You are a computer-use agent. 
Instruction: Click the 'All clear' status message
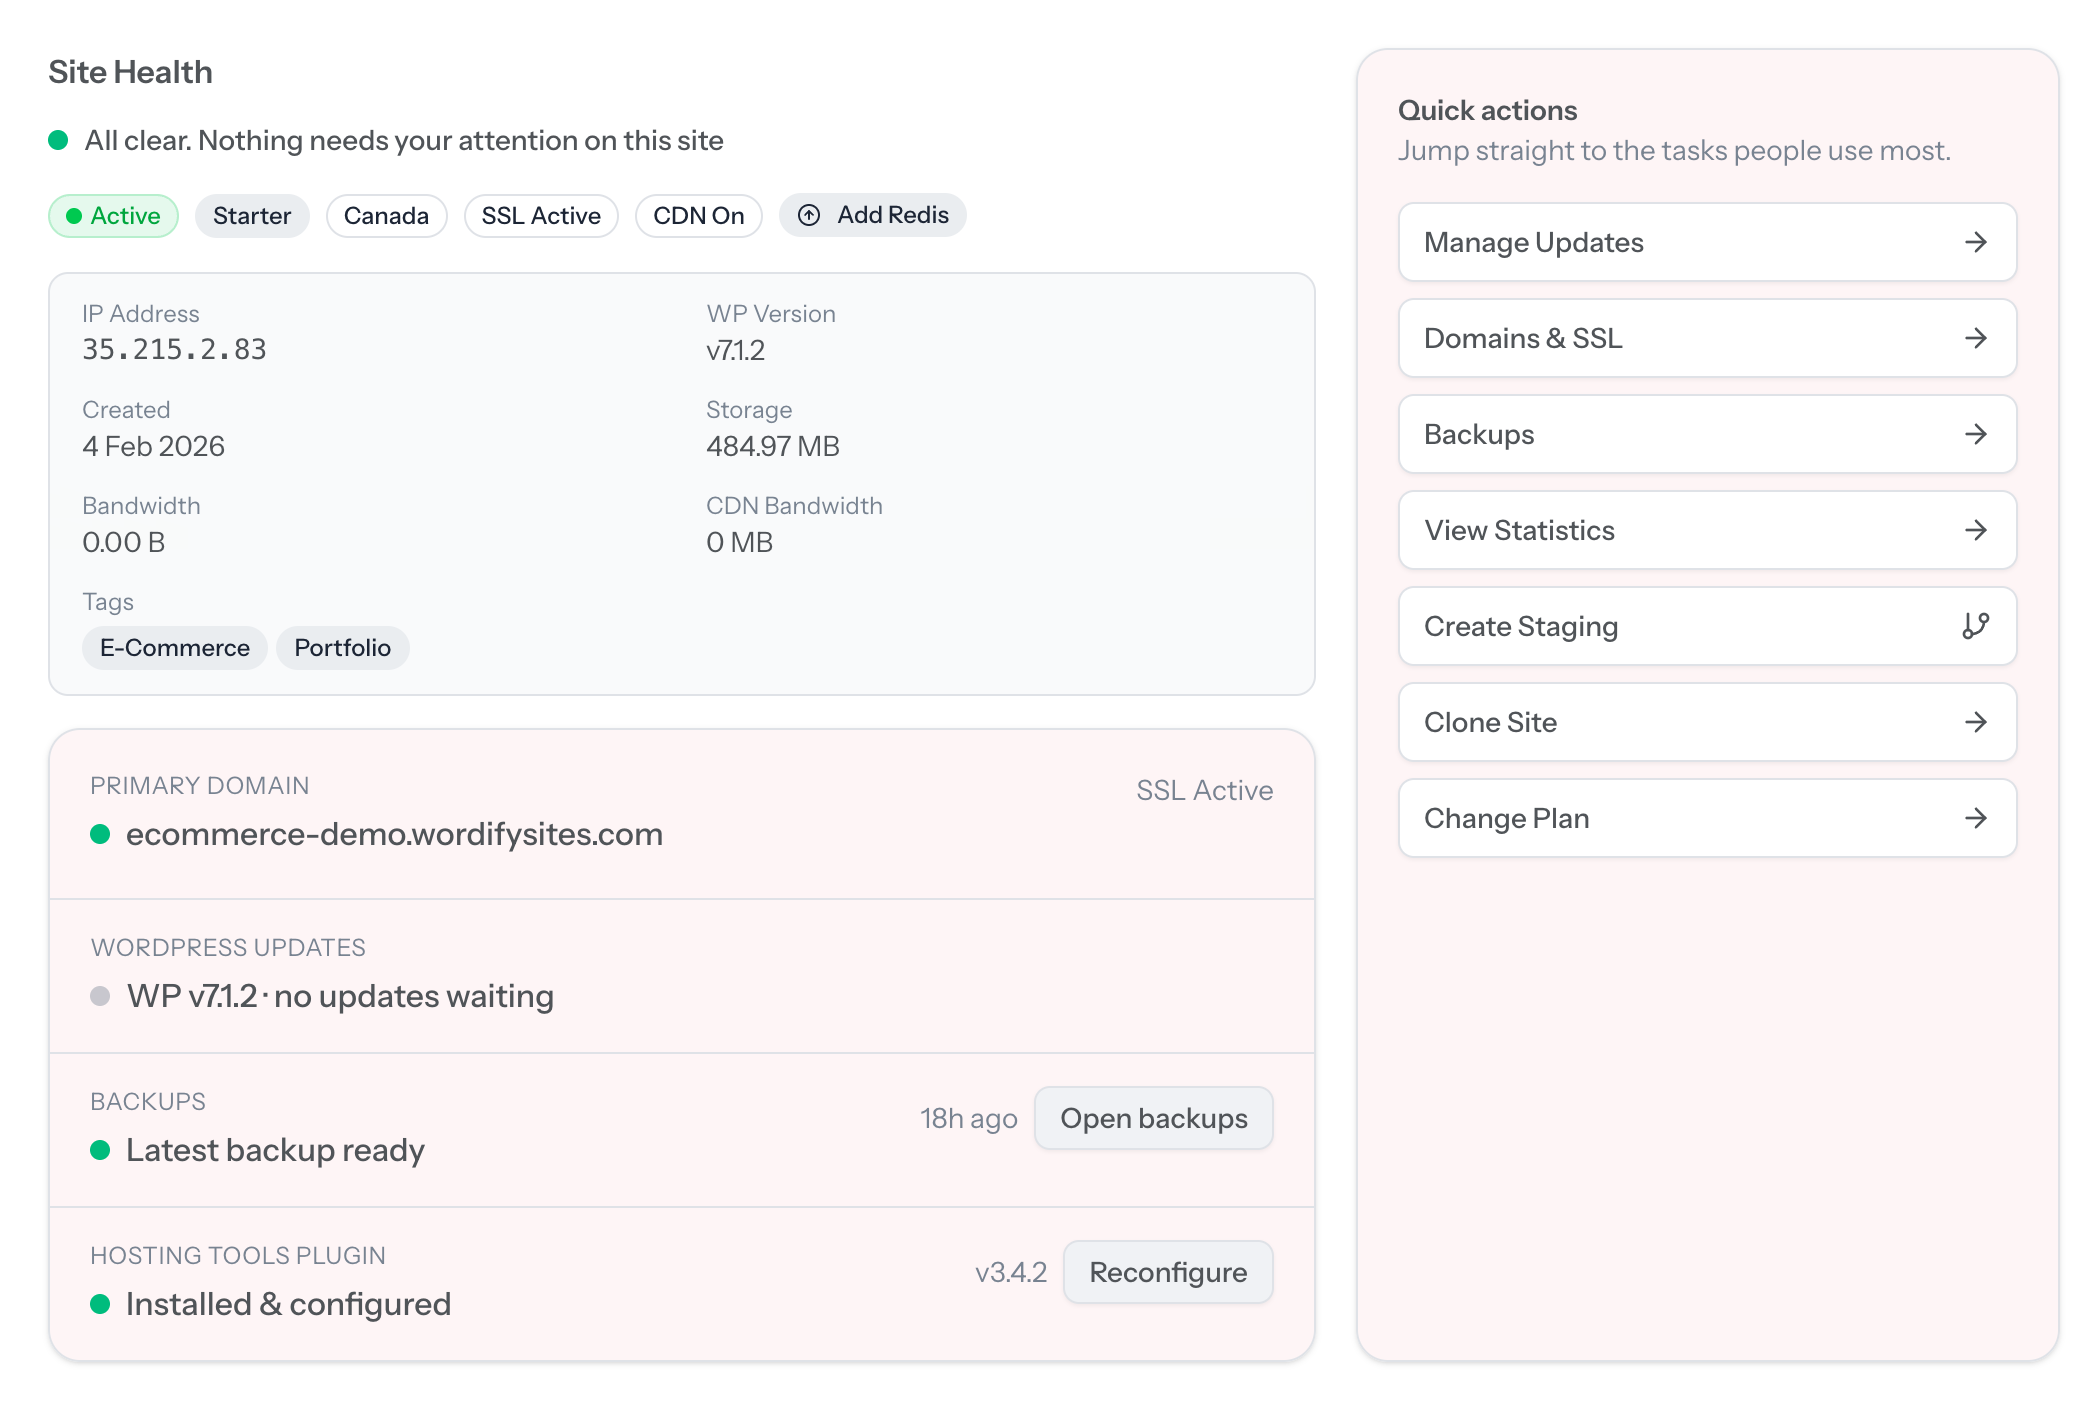[x=404, y=140]
